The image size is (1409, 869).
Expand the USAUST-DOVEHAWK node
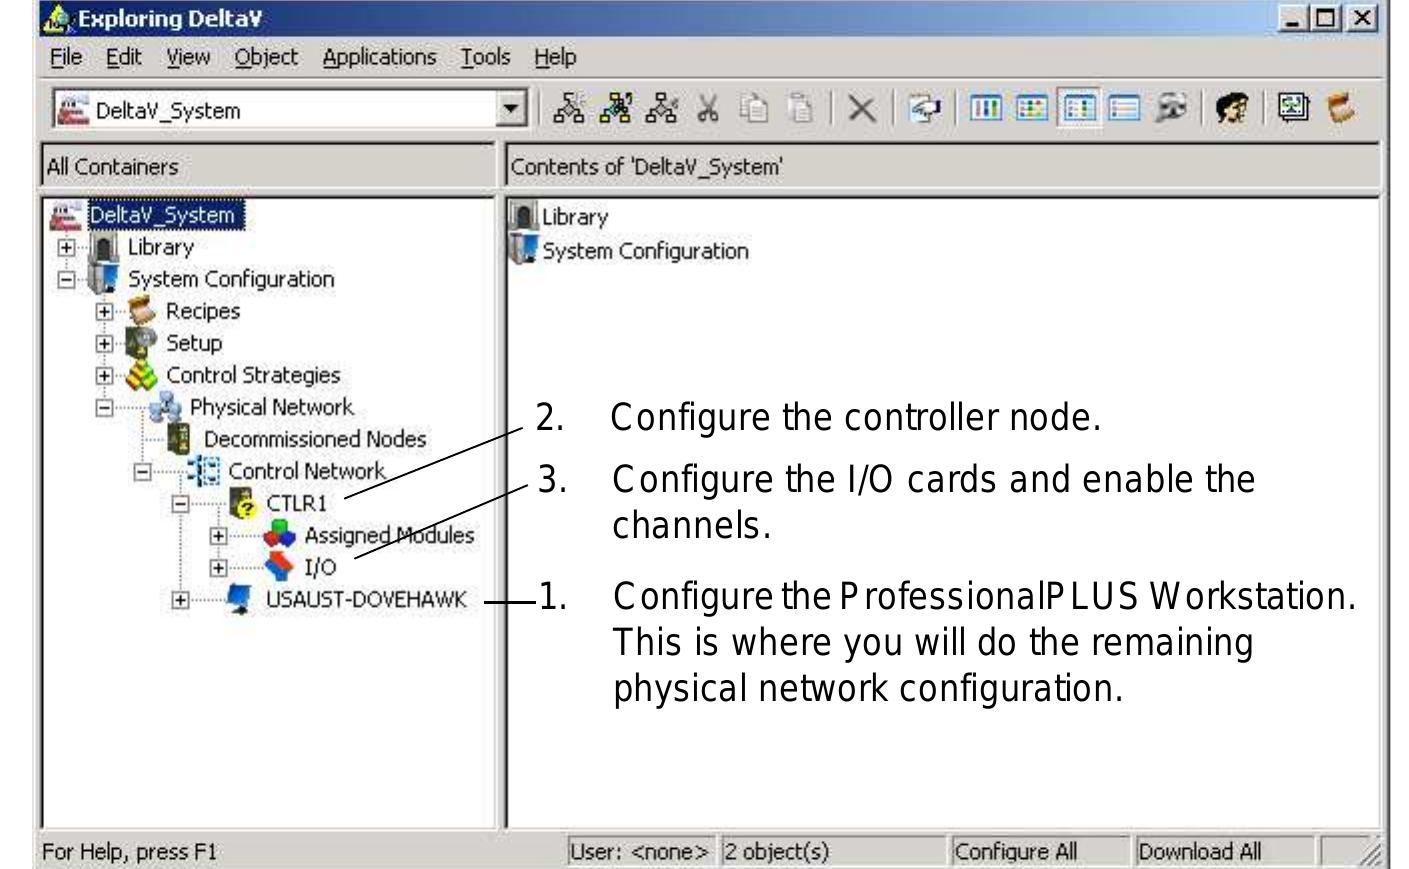[x=180, y=599]
